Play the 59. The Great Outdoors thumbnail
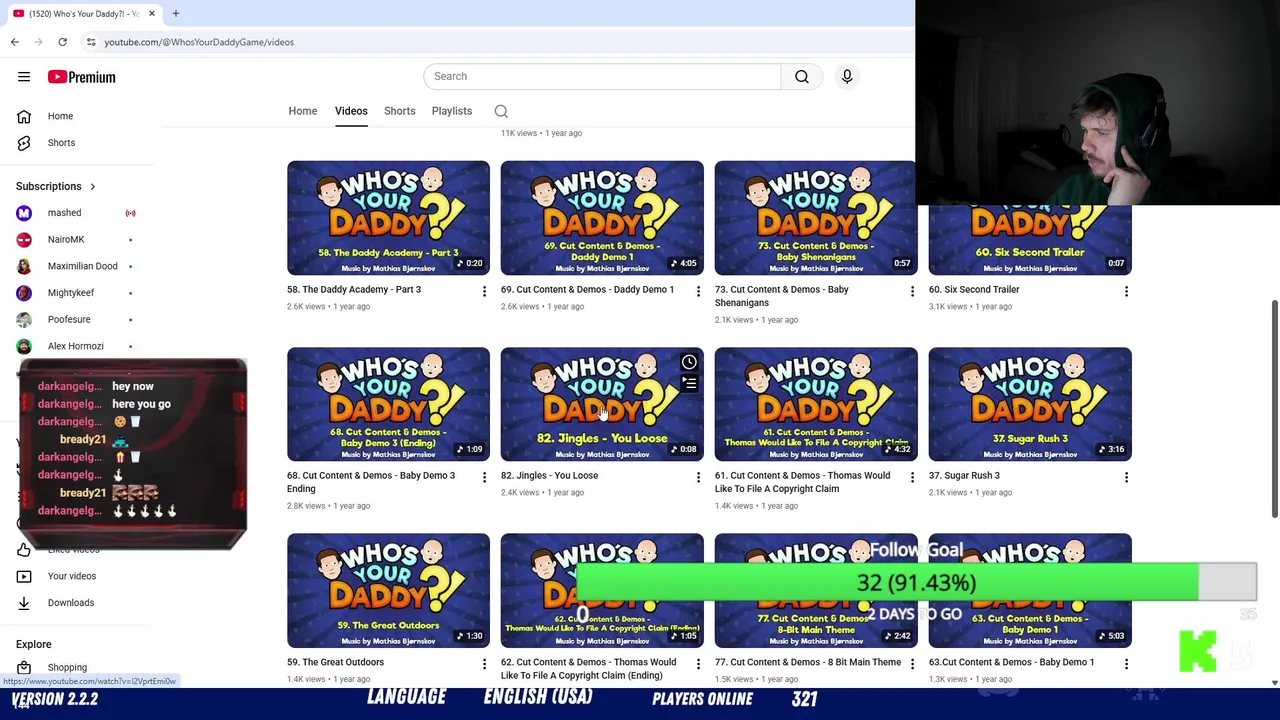Image resolution: width=1280 pixels, height=720 pixels. pos(388,590)
